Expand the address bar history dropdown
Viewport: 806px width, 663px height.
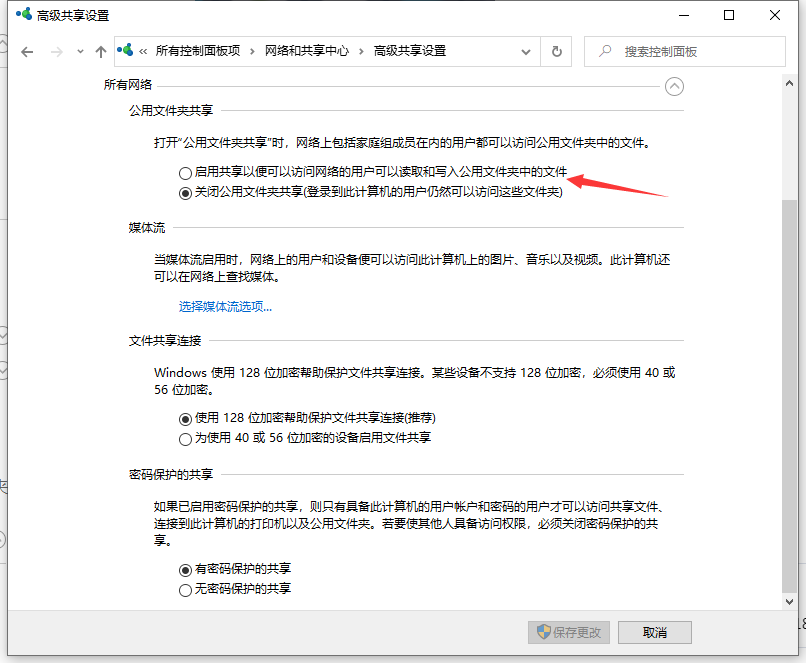click(526, 51)
